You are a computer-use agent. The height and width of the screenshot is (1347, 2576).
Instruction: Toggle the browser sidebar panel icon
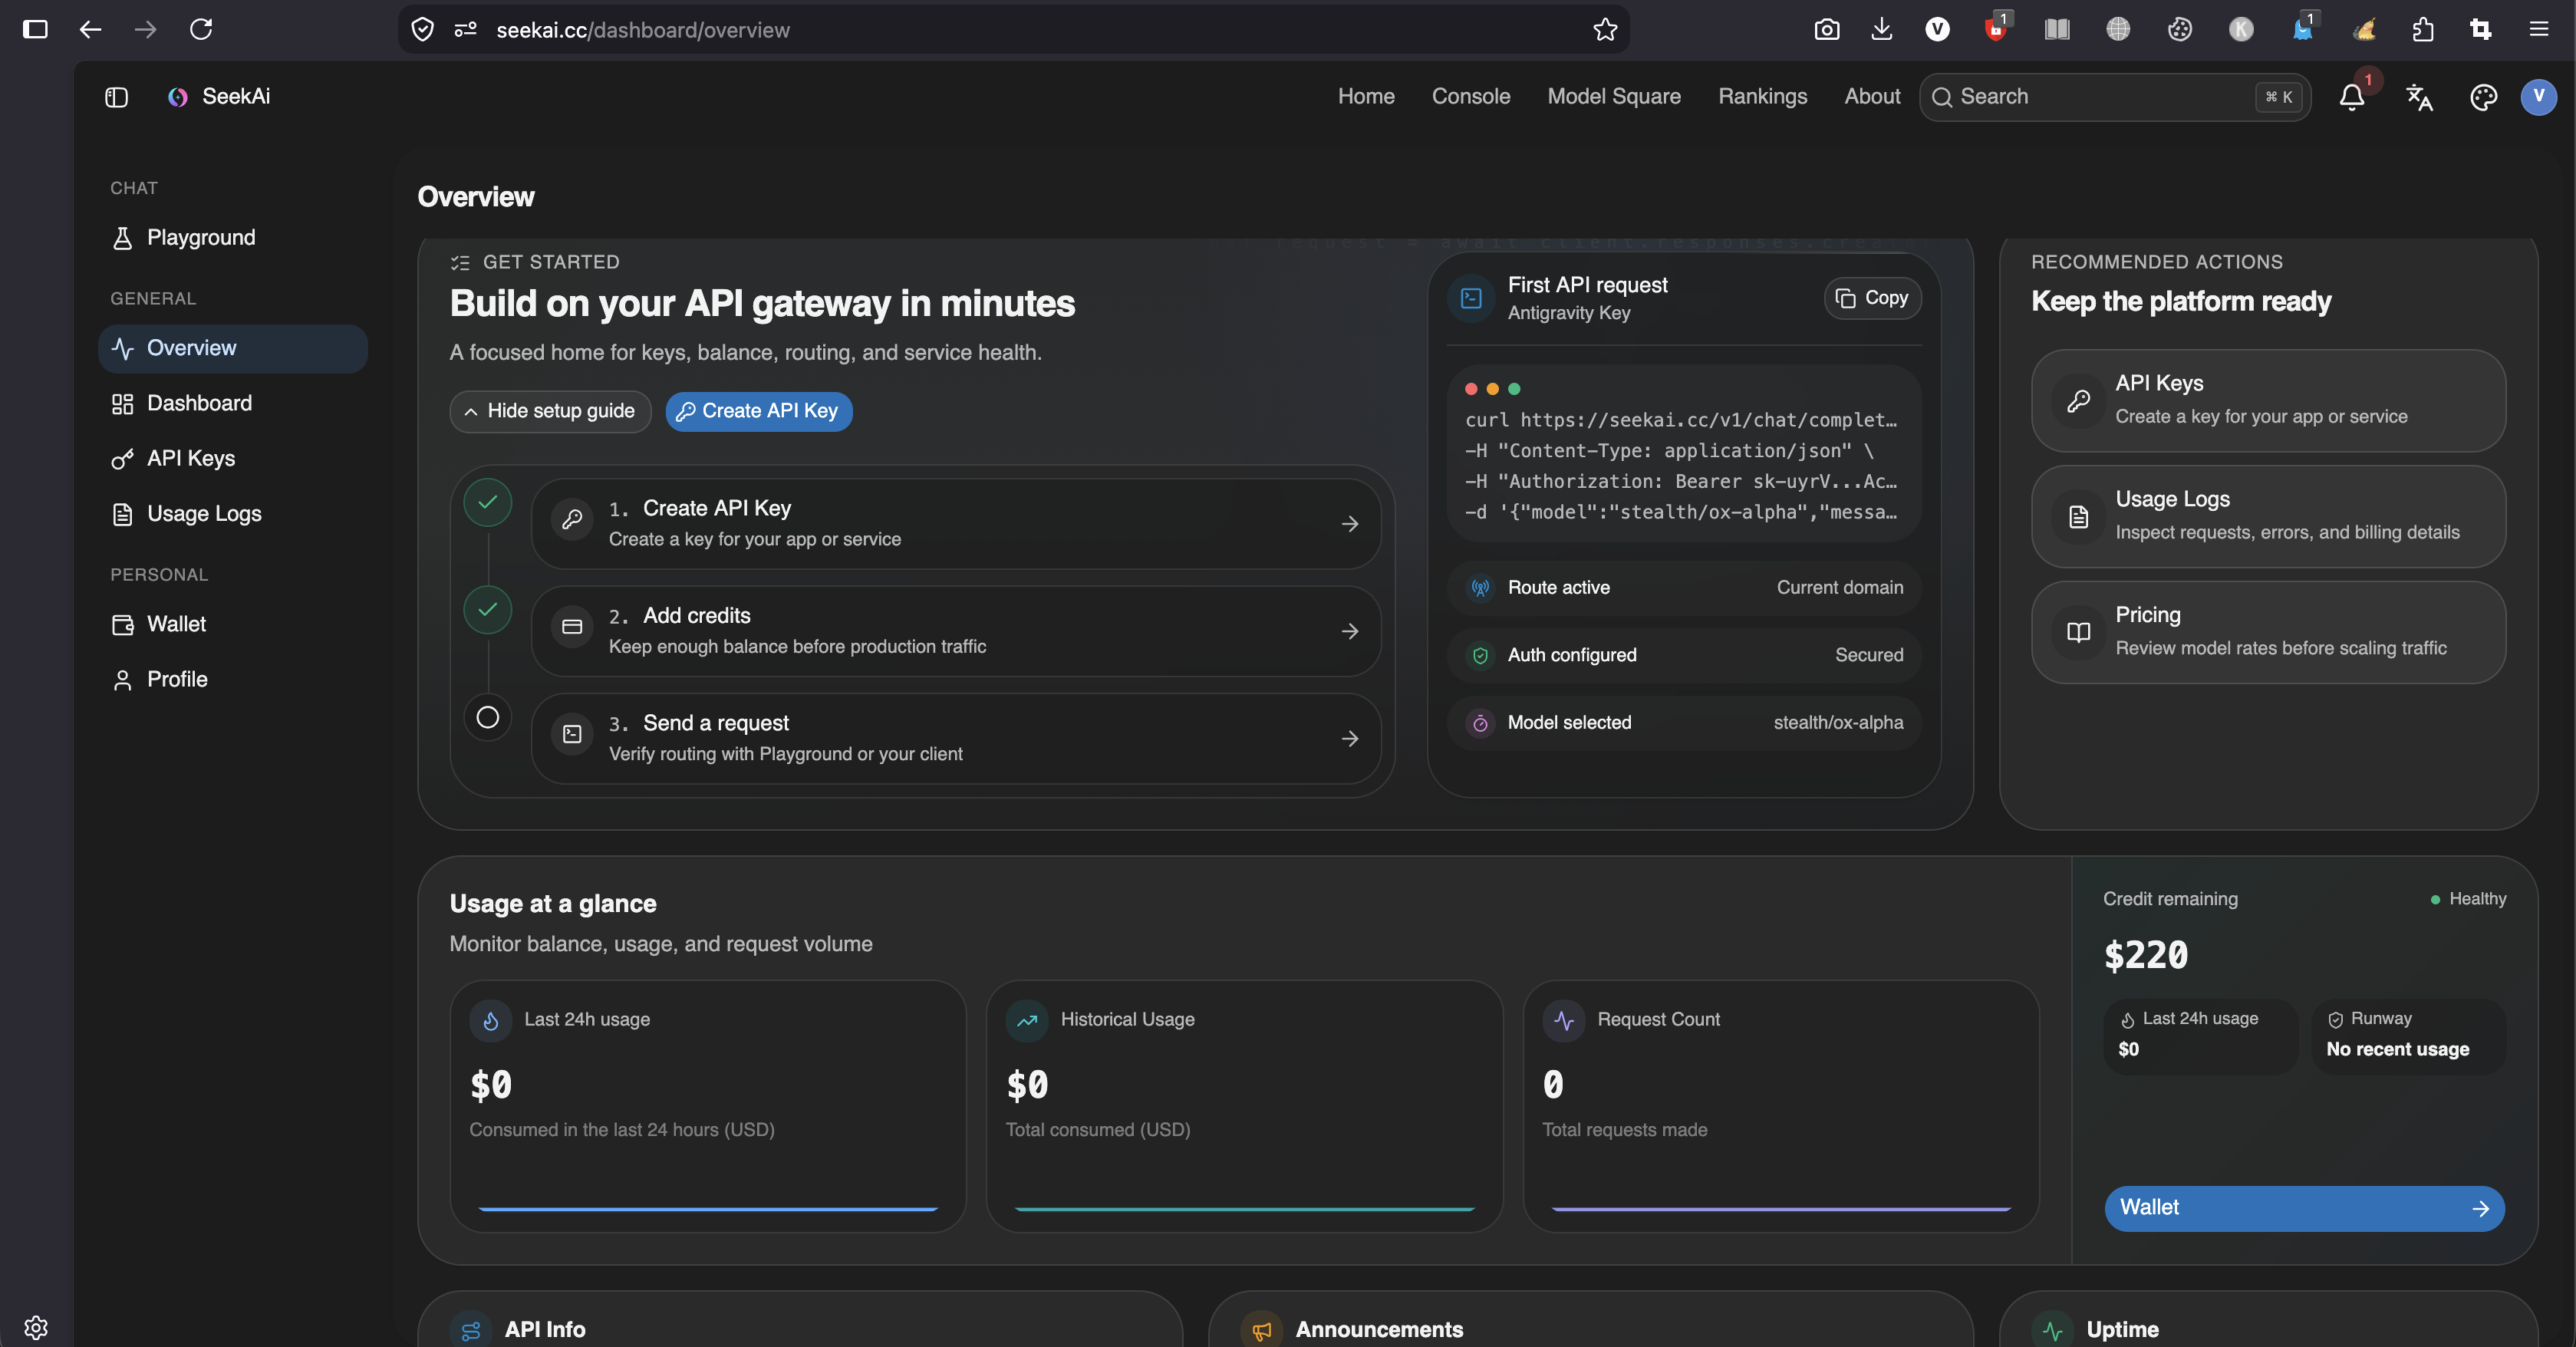(35, 29)
